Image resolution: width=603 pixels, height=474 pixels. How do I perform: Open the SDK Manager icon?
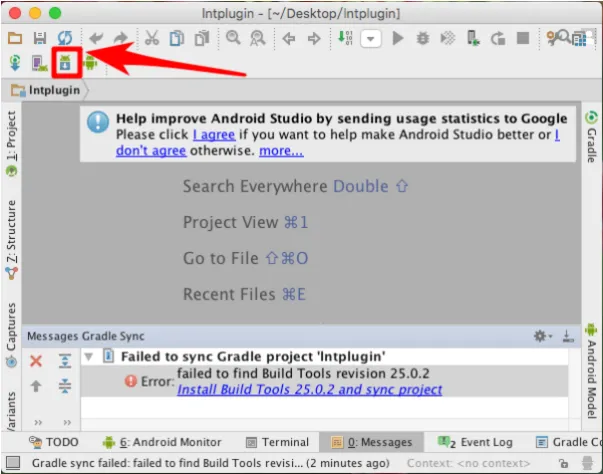coord(65,63)
